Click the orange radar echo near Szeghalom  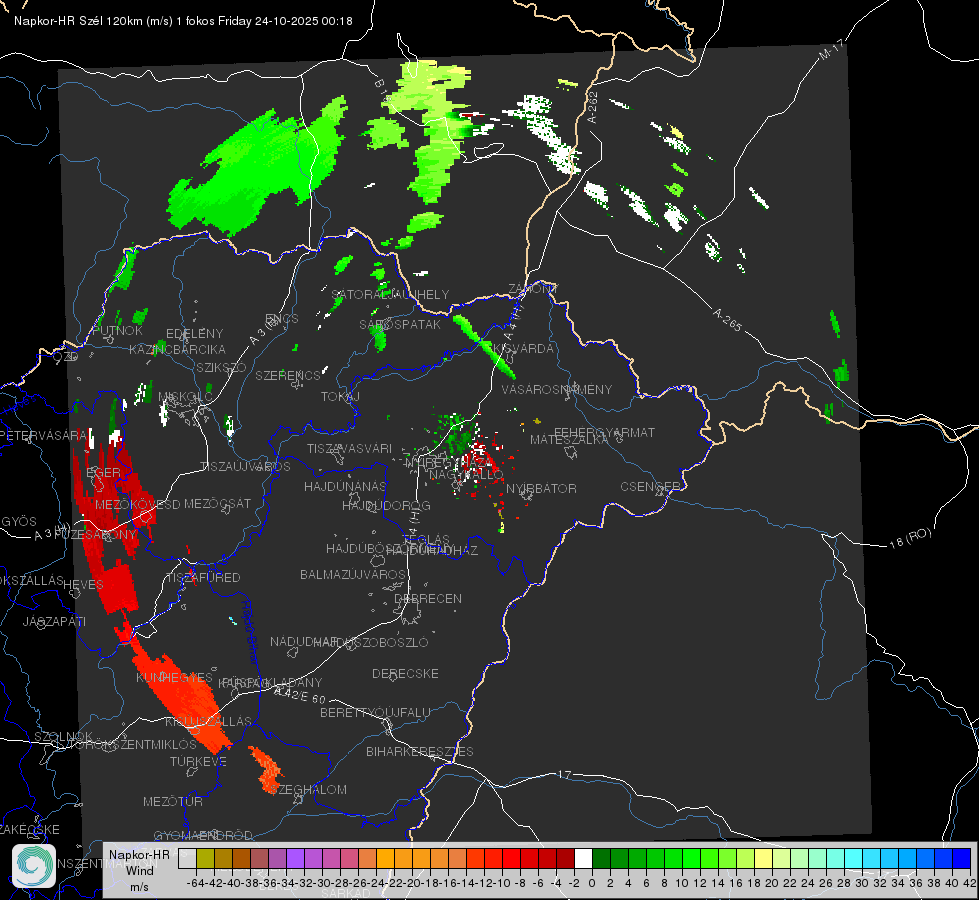[267, 769]
